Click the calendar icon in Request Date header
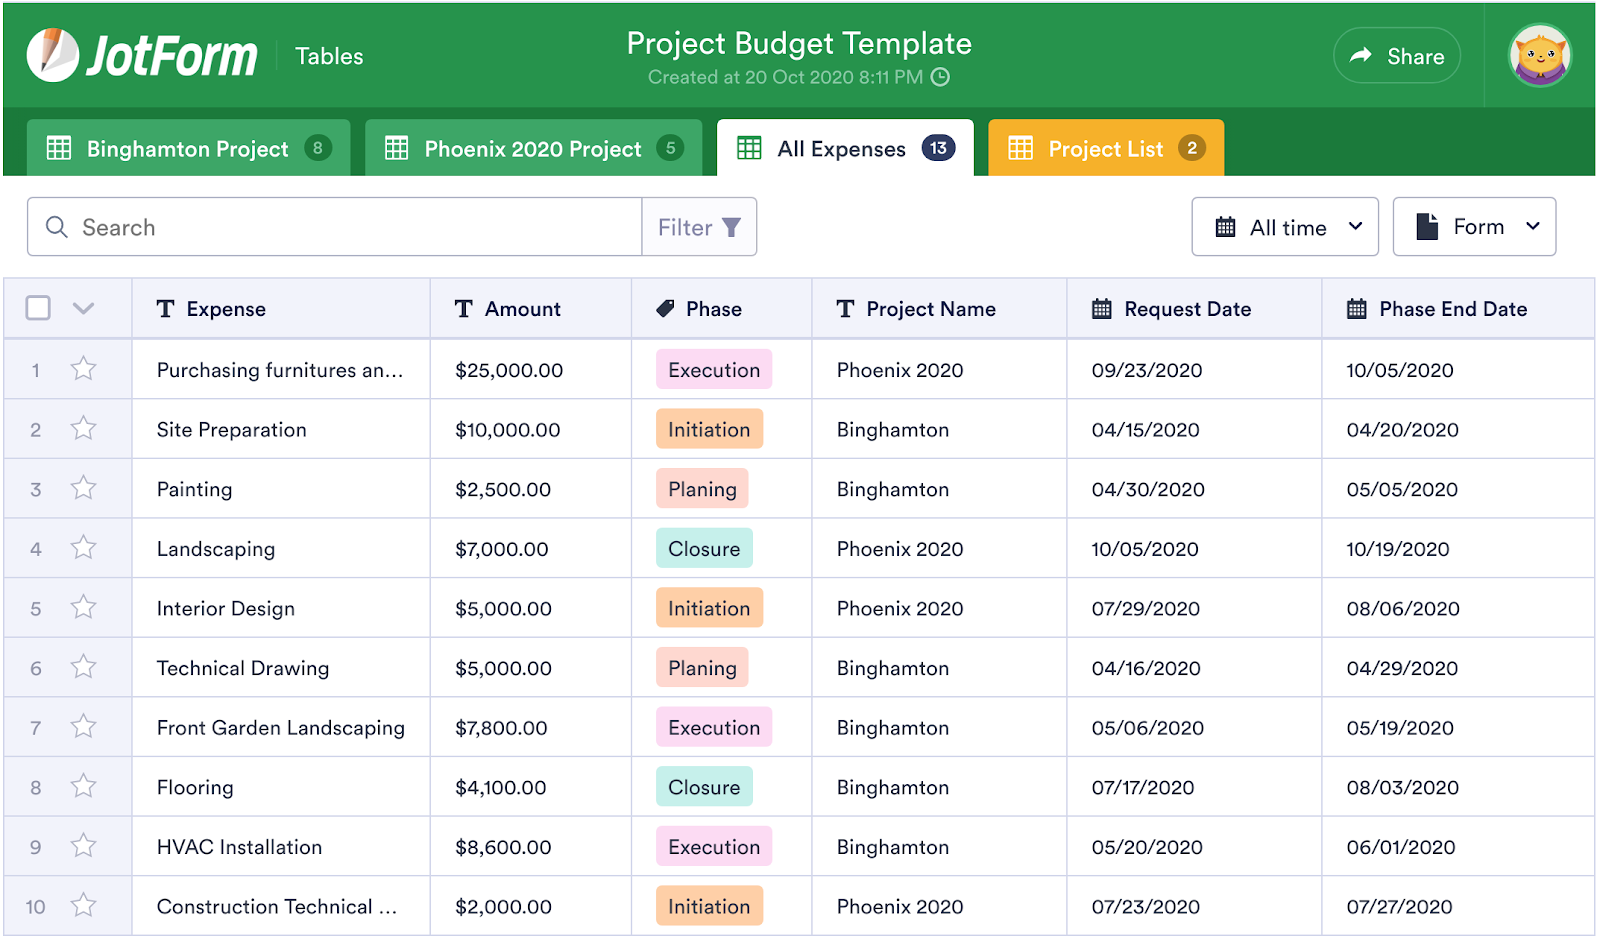The image size is (1600, 939). tap(1101, 309)
